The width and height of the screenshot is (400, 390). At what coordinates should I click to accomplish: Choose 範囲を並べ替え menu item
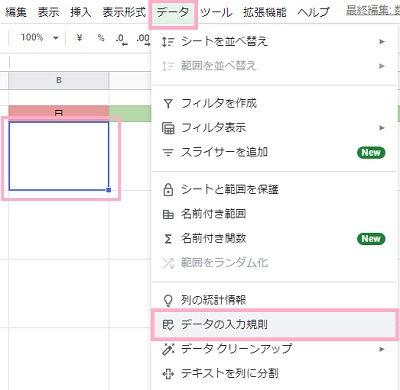tap(274, 66)
